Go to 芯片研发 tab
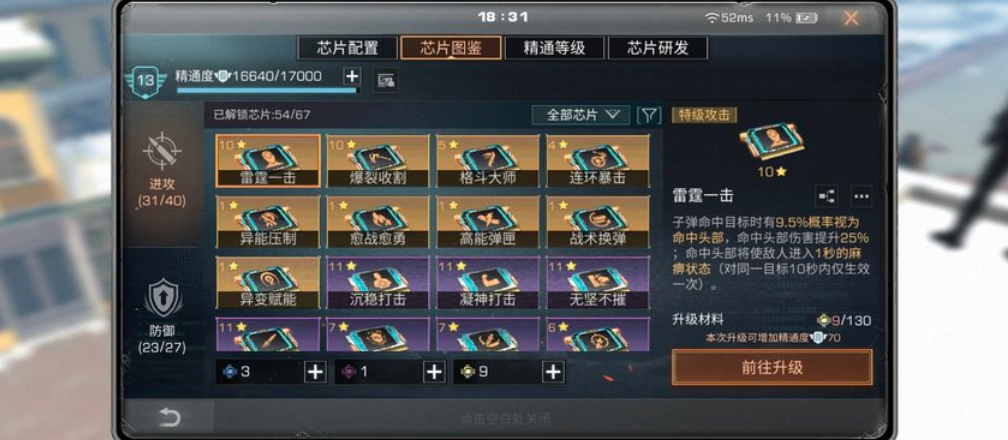This screenshot has width=1008, height=440. (658, 48)
